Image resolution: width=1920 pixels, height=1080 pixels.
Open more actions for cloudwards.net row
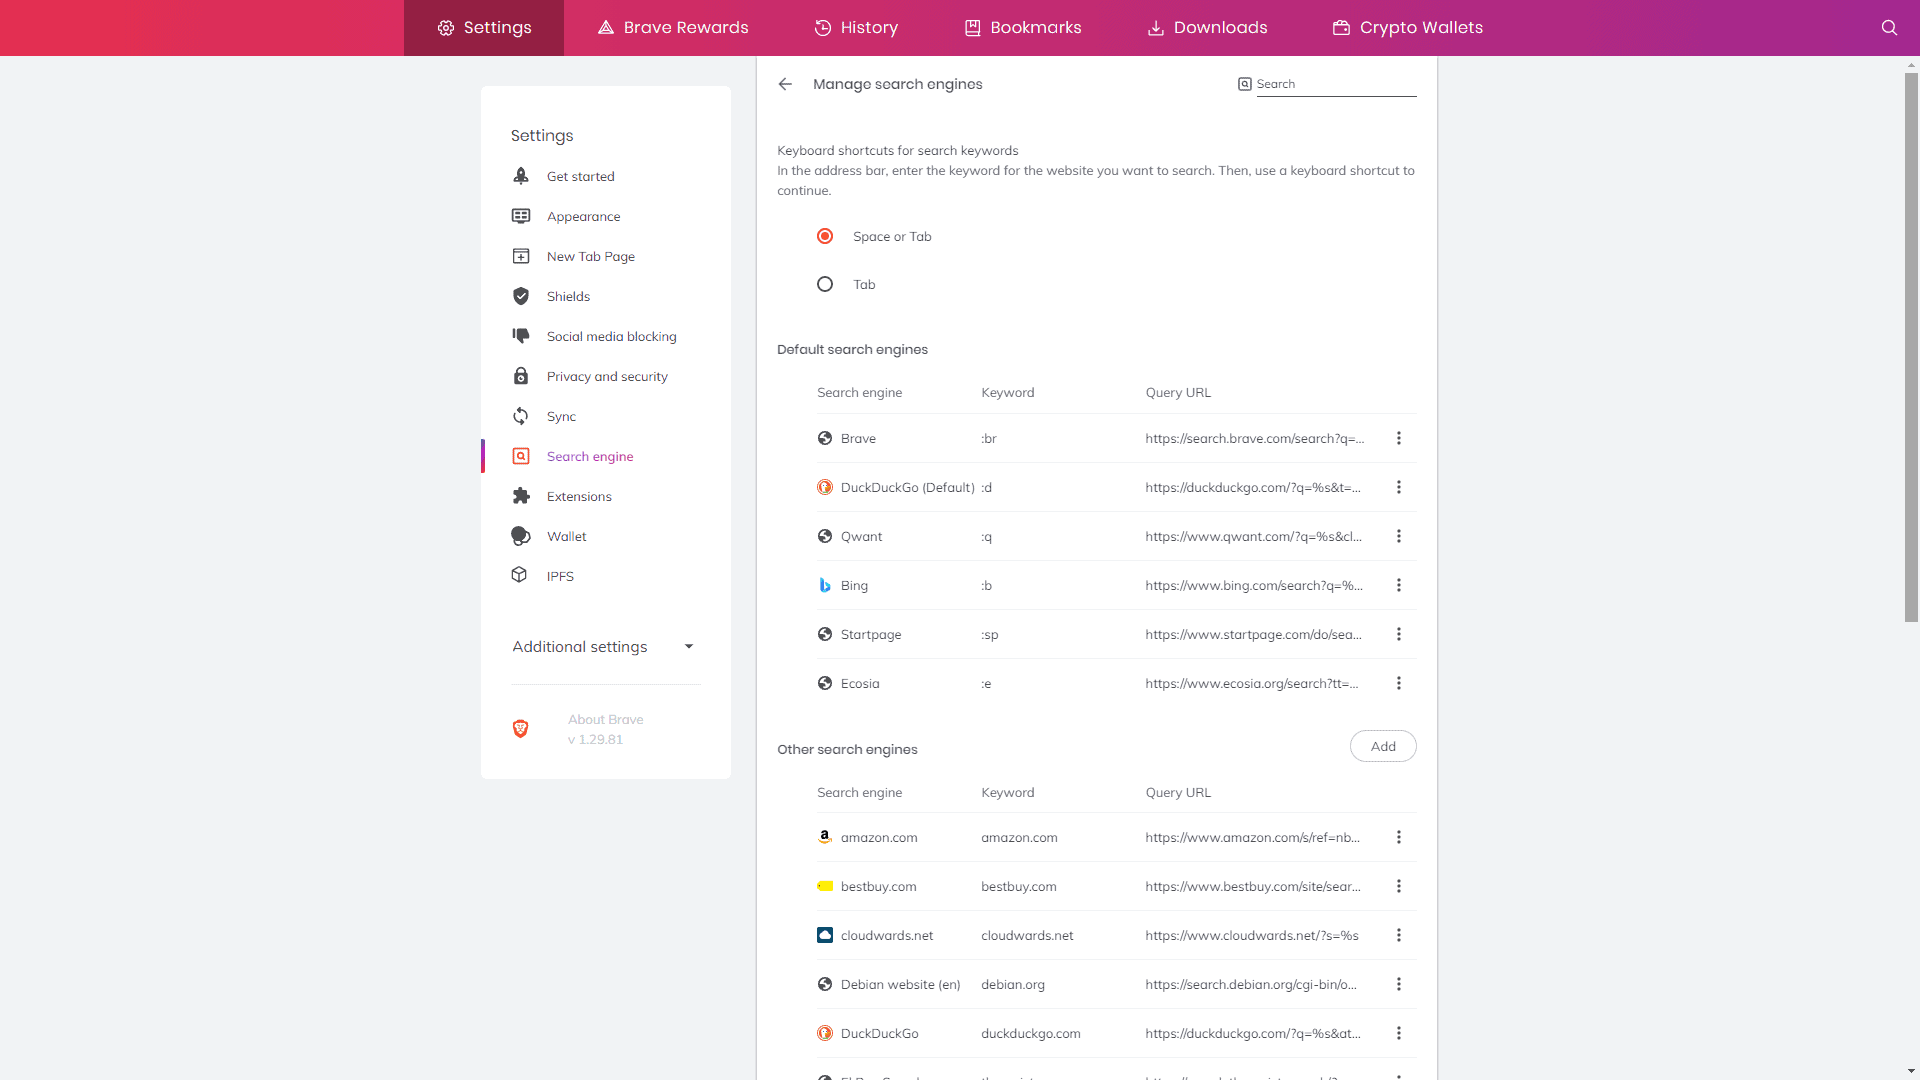pos(1399,935)
